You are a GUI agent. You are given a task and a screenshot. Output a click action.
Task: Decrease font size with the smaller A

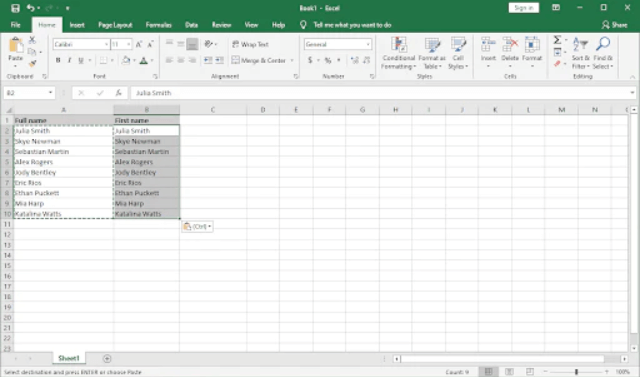pyautogui.click(x=150, y=44)
